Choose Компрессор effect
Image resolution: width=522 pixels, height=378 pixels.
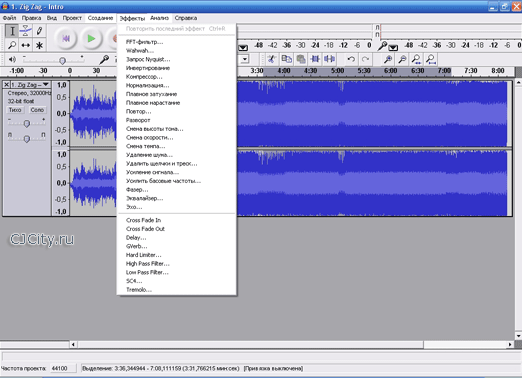pyautogui.click(x=177, y=77)
